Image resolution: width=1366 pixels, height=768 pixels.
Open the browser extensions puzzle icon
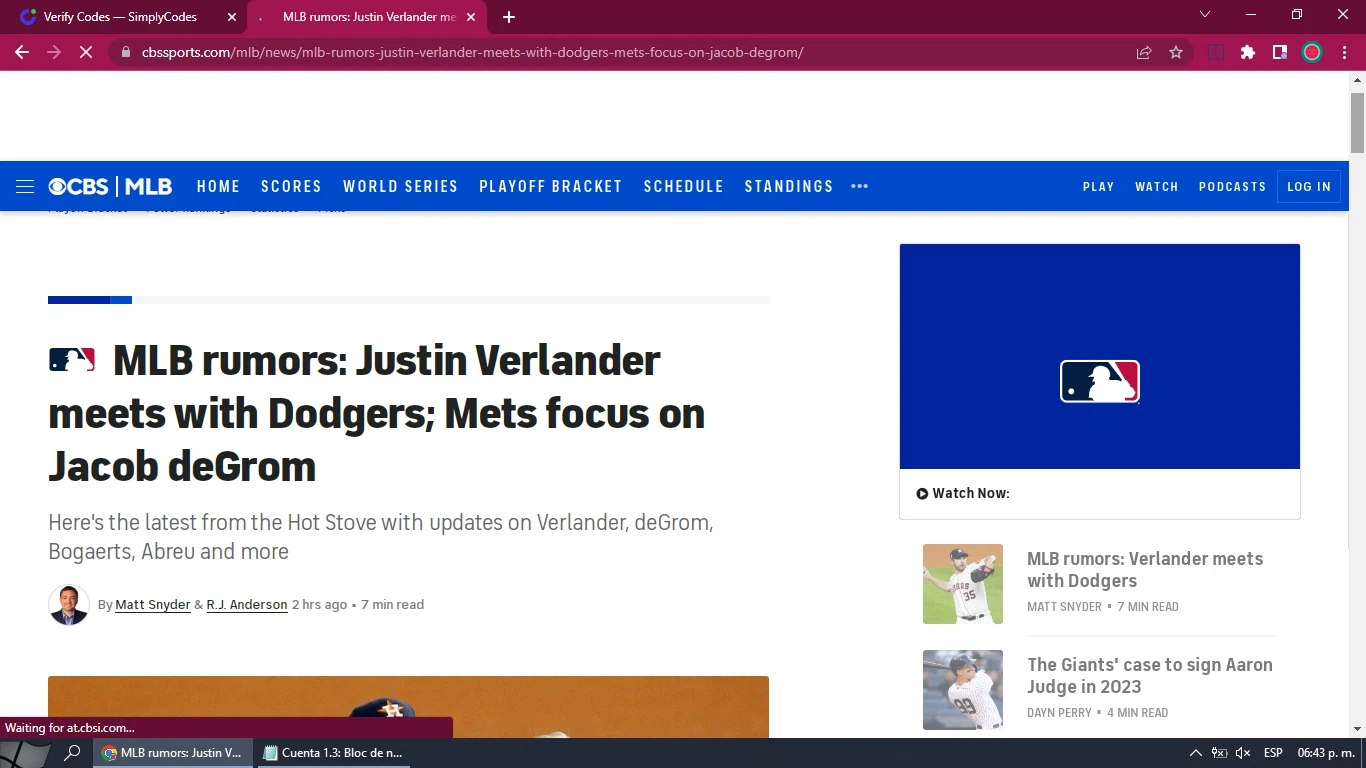click(1247, 52)
